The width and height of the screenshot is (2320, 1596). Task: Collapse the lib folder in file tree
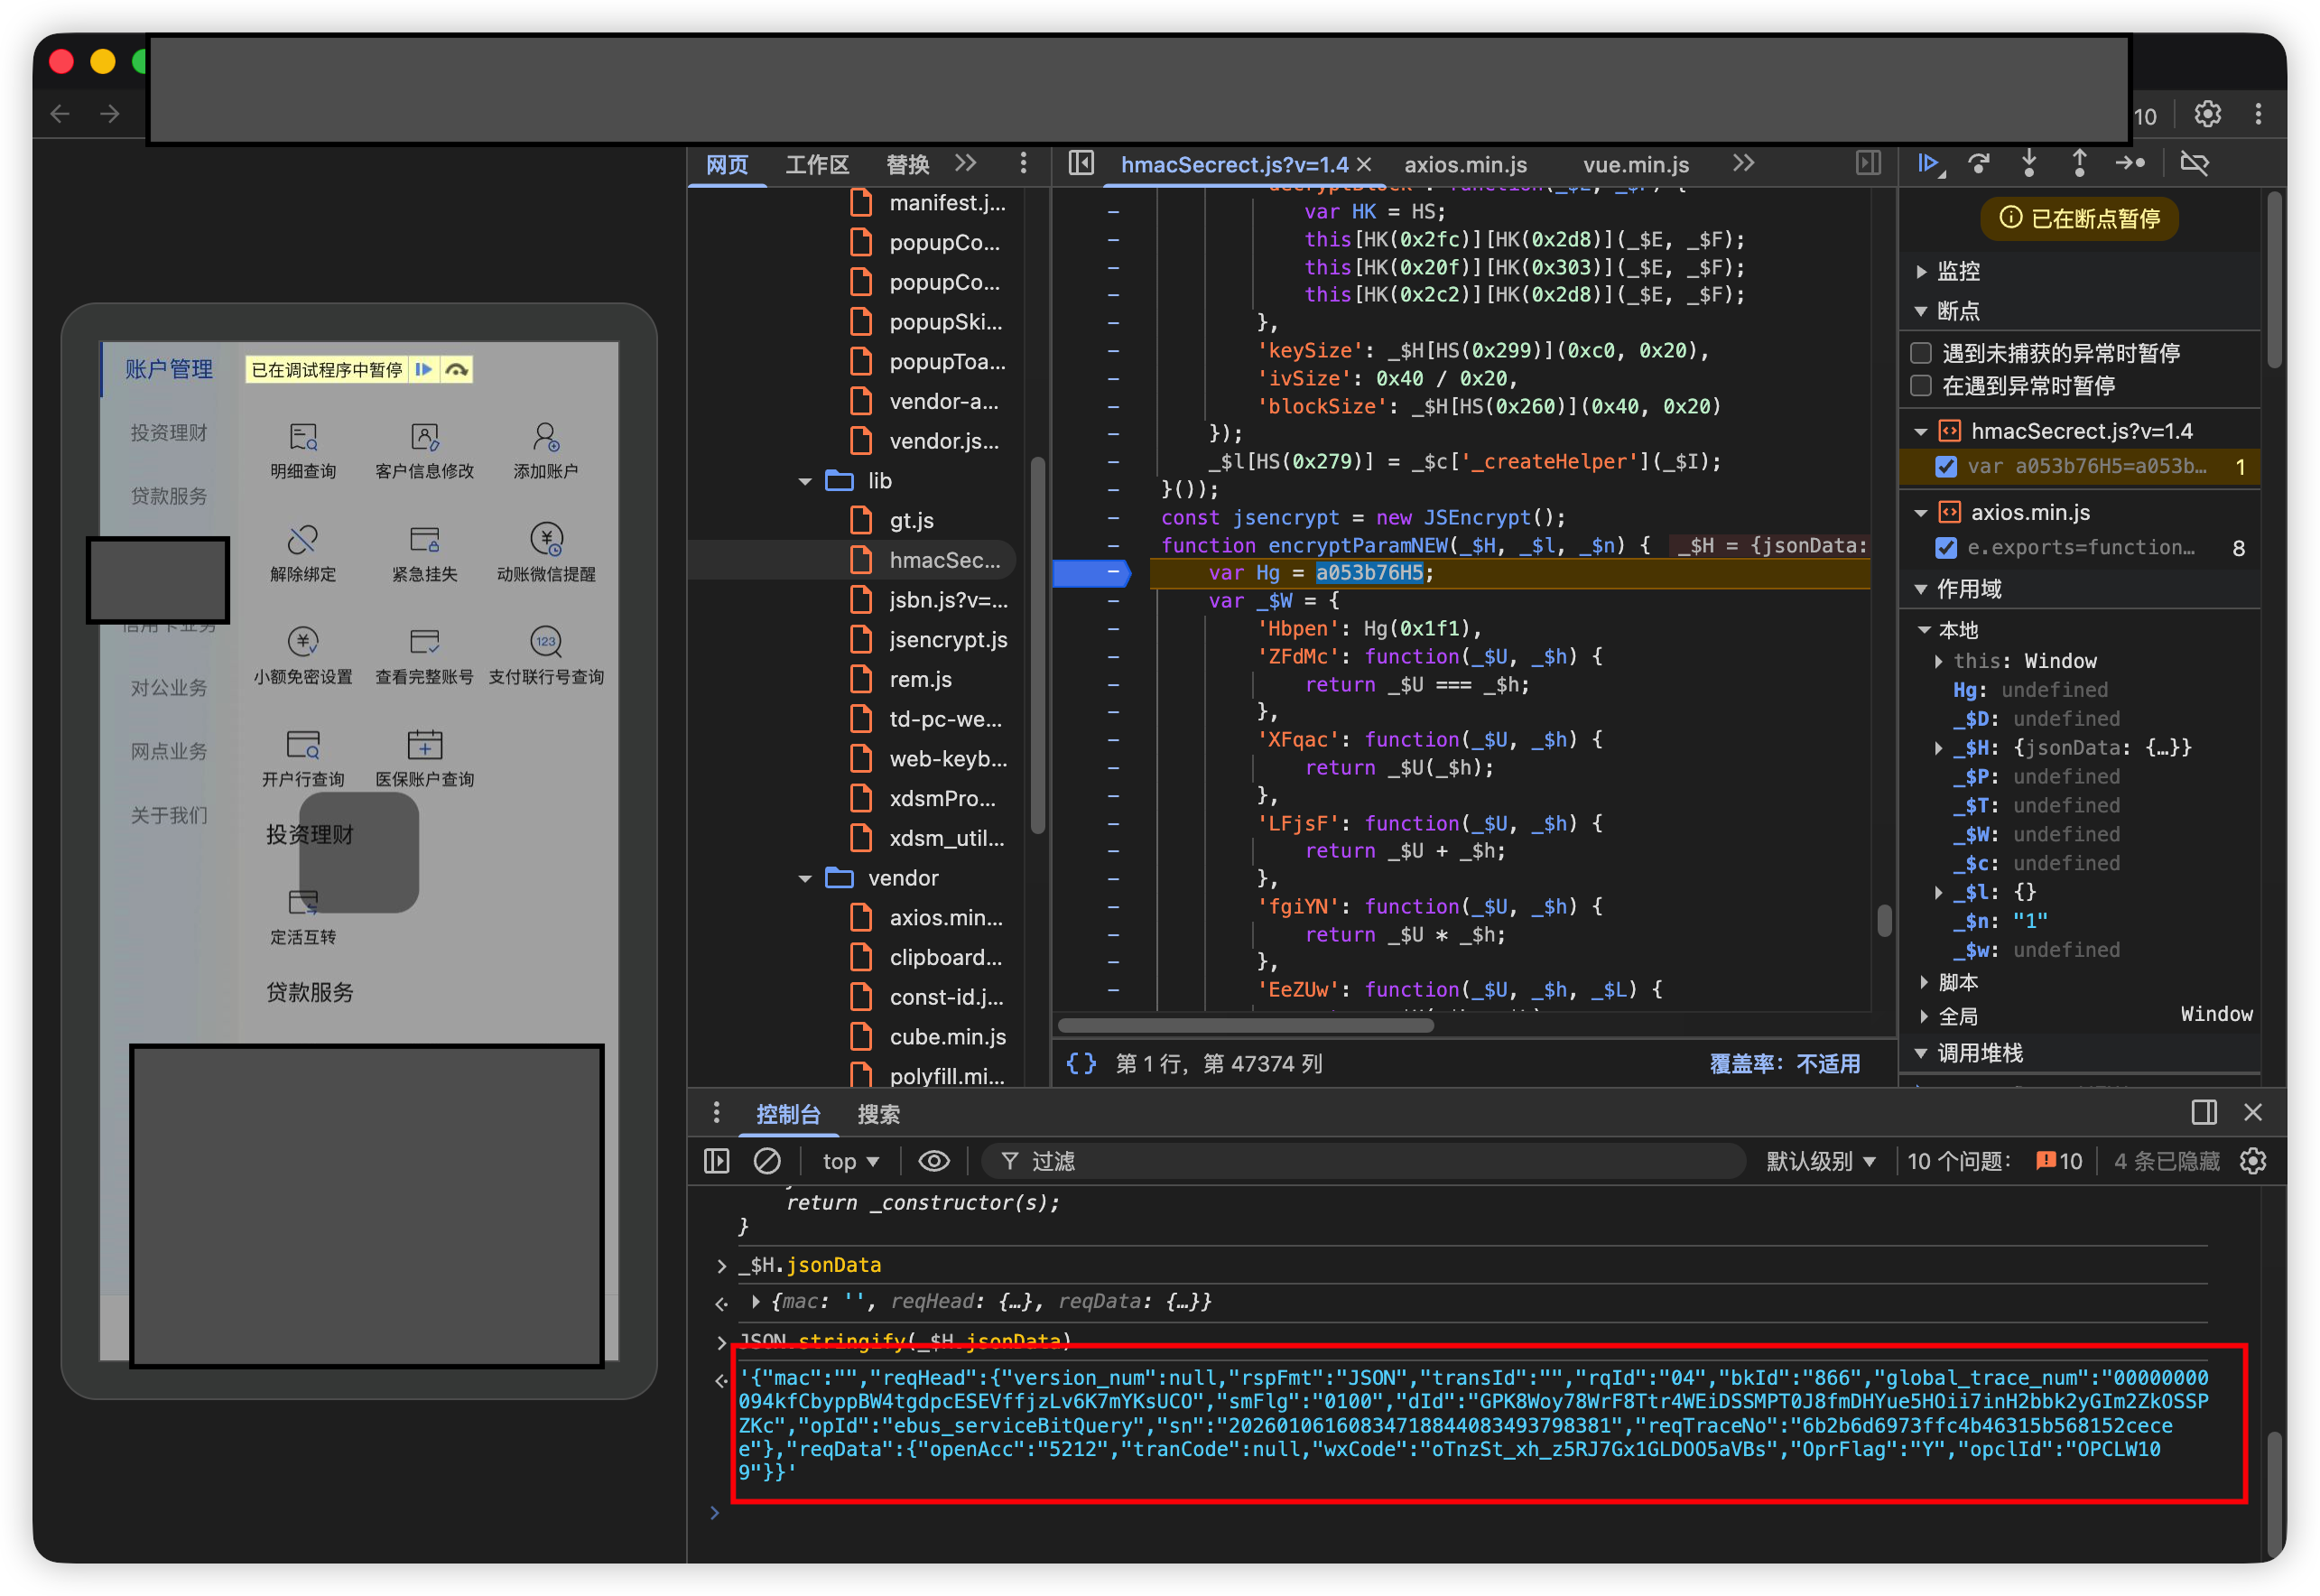(x=805, y=481)
